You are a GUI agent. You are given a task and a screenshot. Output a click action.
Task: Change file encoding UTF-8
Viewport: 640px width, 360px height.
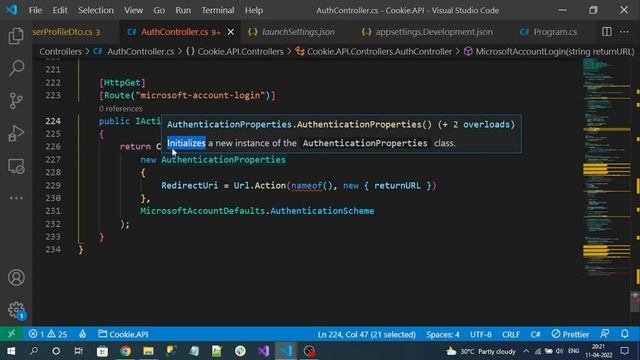480,334
